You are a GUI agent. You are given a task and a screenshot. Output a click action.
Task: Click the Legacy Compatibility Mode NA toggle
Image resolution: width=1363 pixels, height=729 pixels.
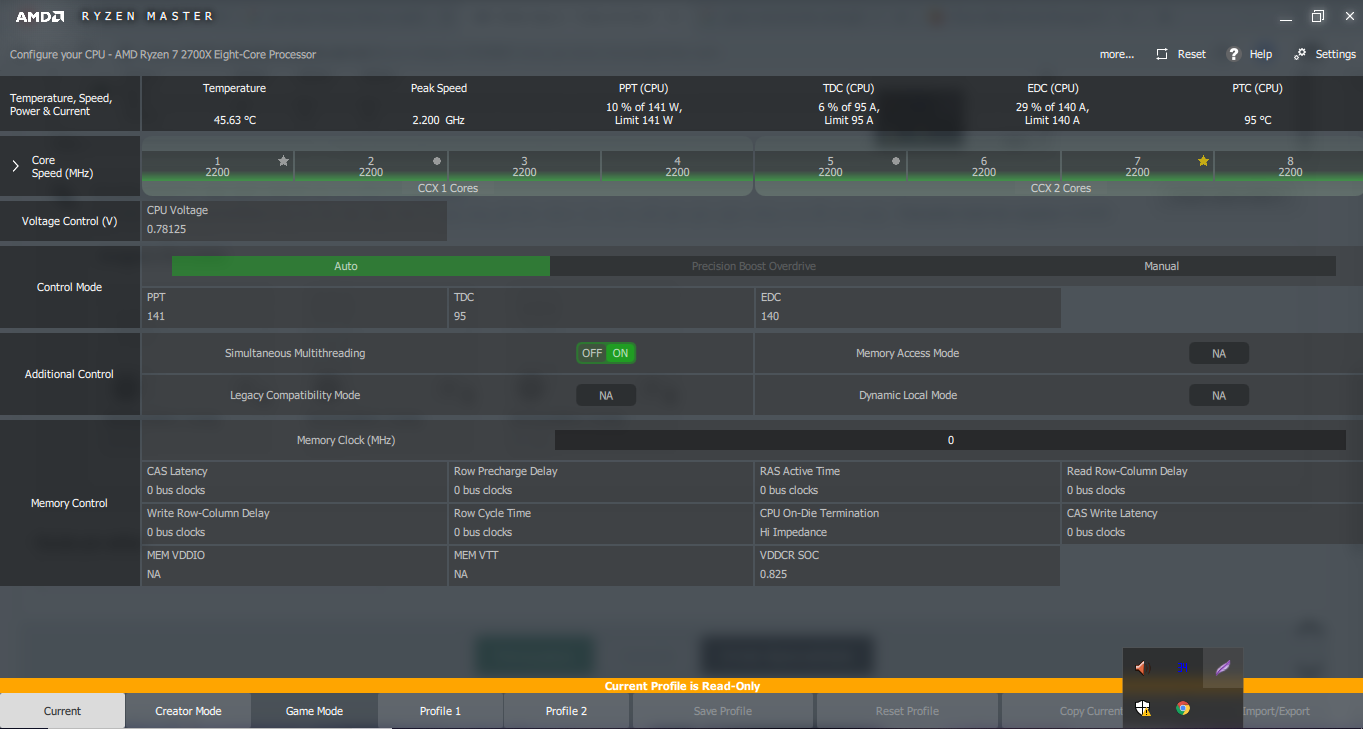tap(606, 395)
